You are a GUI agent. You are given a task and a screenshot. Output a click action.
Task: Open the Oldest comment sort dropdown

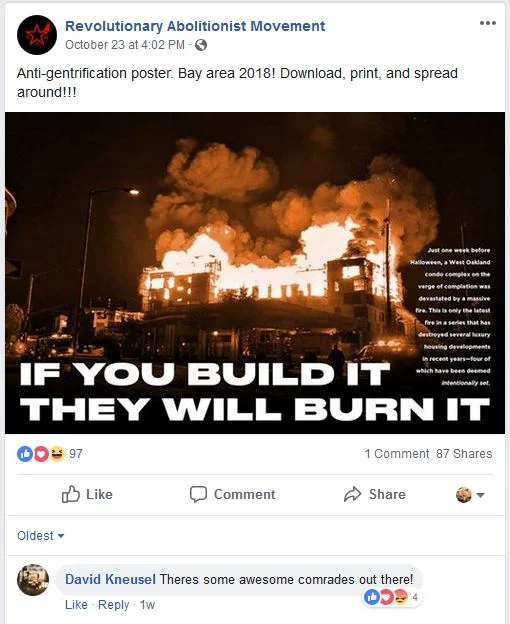pyautogui.click(x=41, y=536)
